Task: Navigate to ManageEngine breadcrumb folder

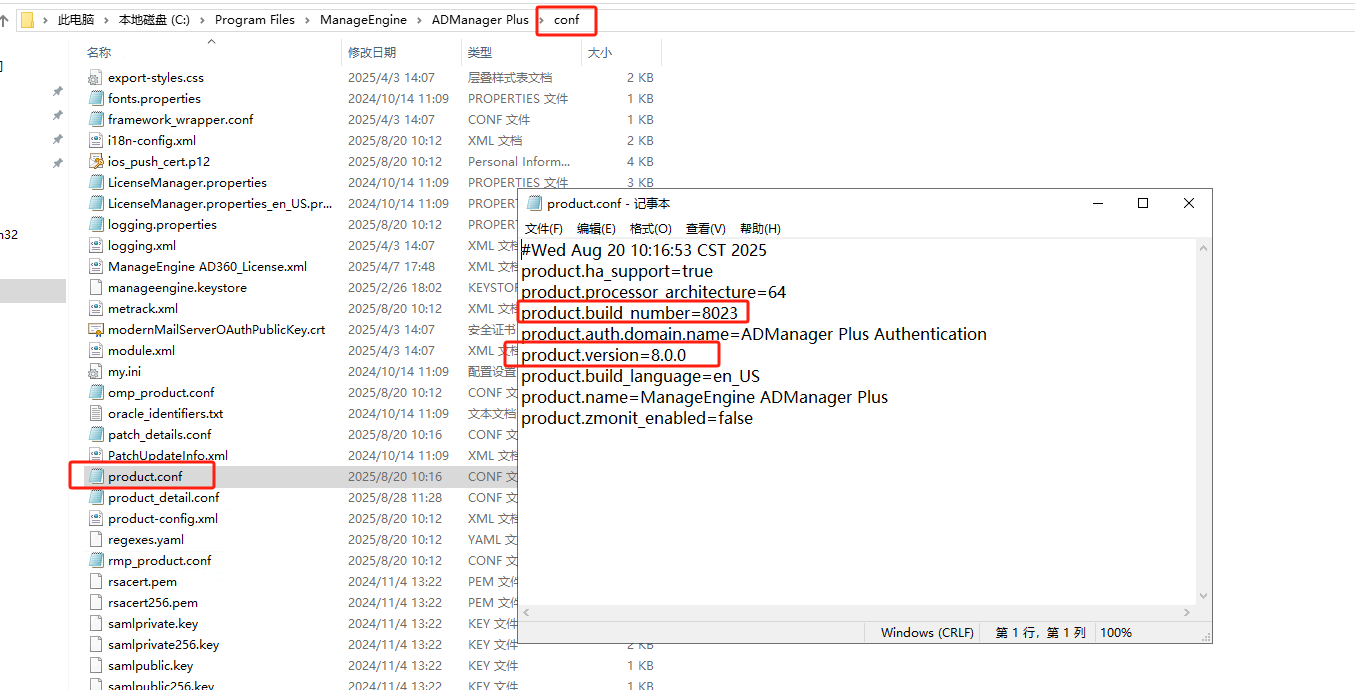Action: coord(364,20)
